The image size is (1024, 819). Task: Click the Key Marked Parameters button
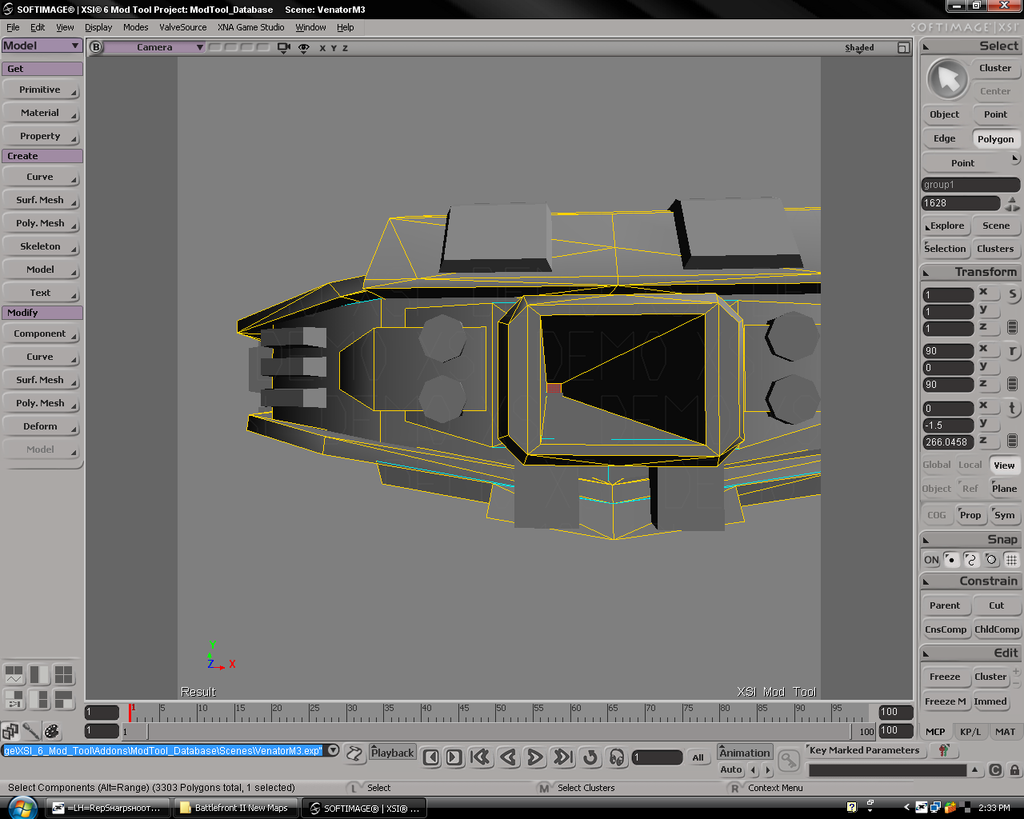(864, 750)
